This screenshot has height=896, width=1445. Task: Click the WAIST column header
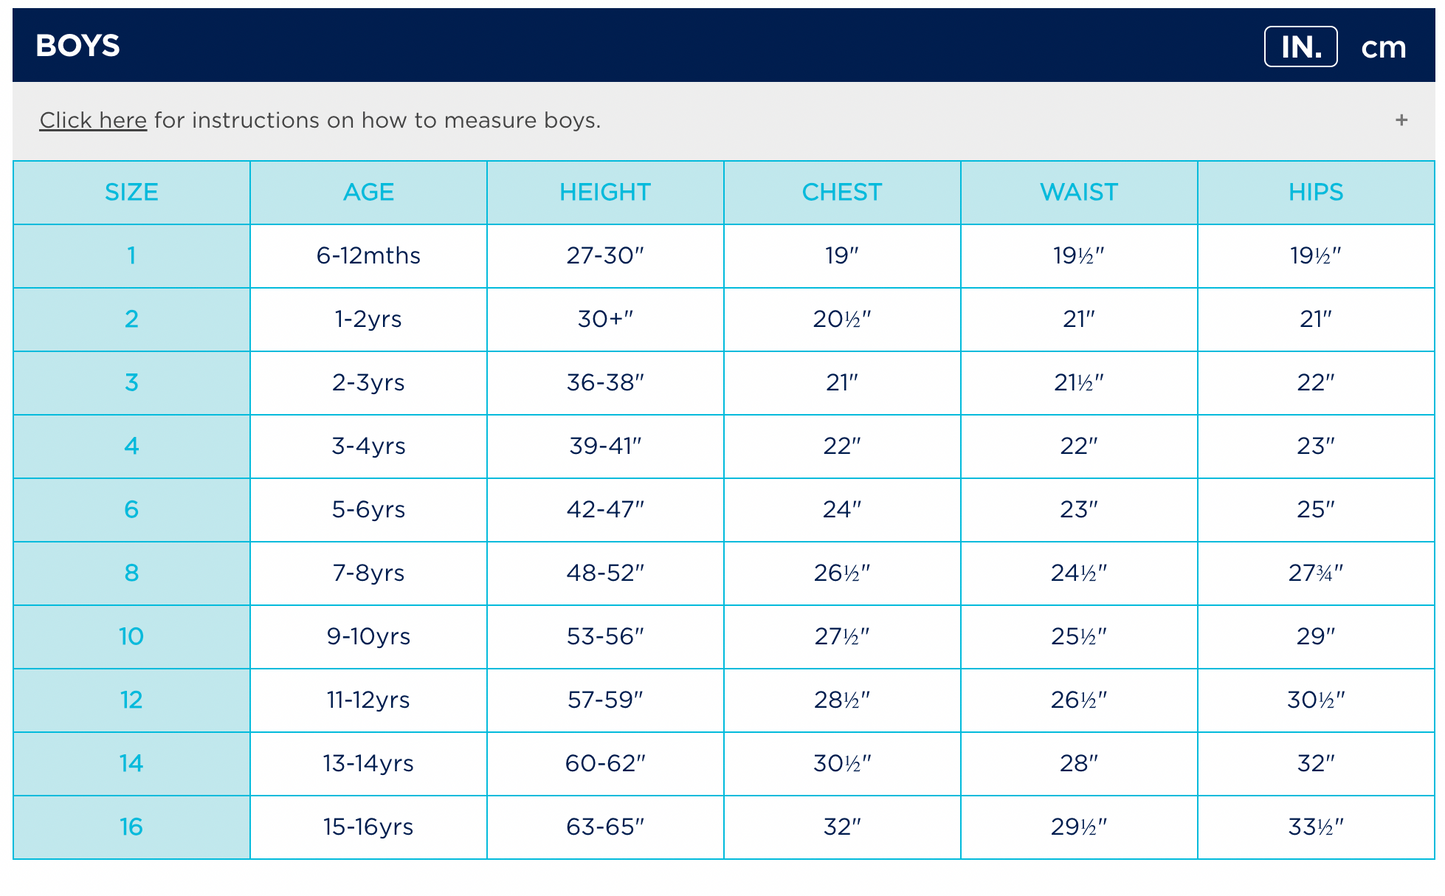click(x=1079, y=192)
